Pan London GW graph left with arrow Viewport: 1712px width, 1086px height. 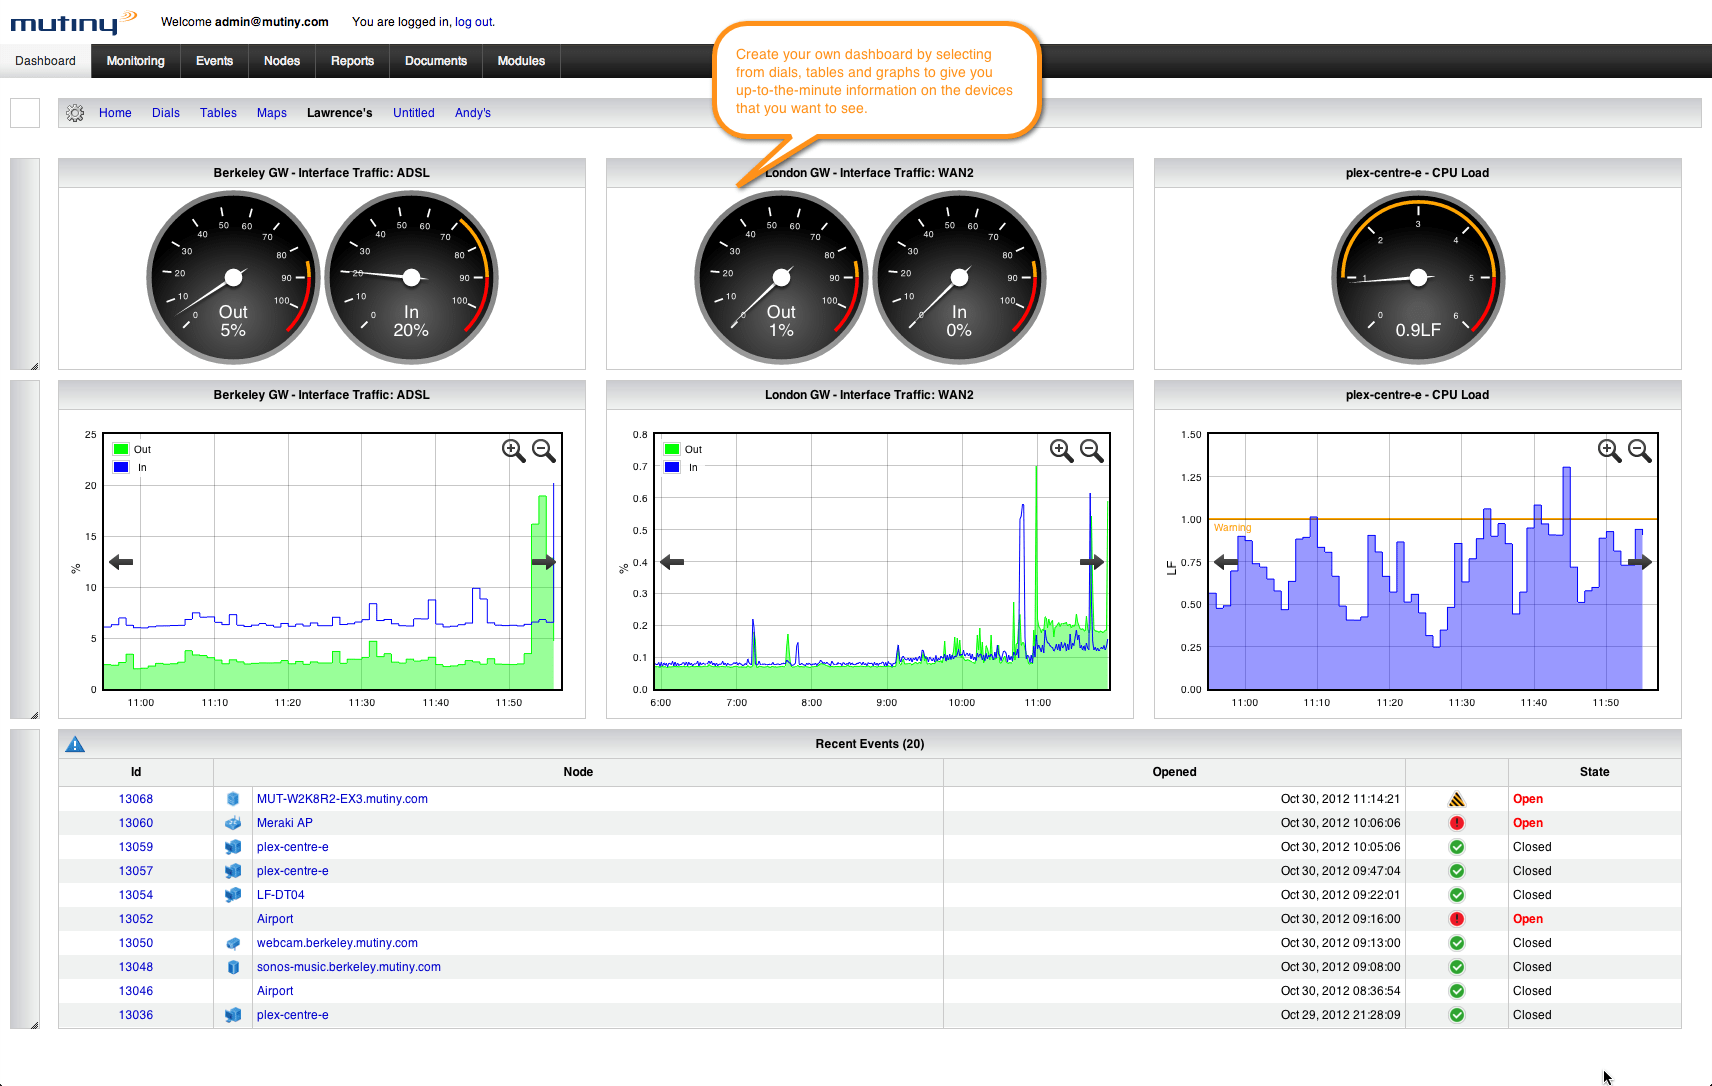(x=672, y=562)
